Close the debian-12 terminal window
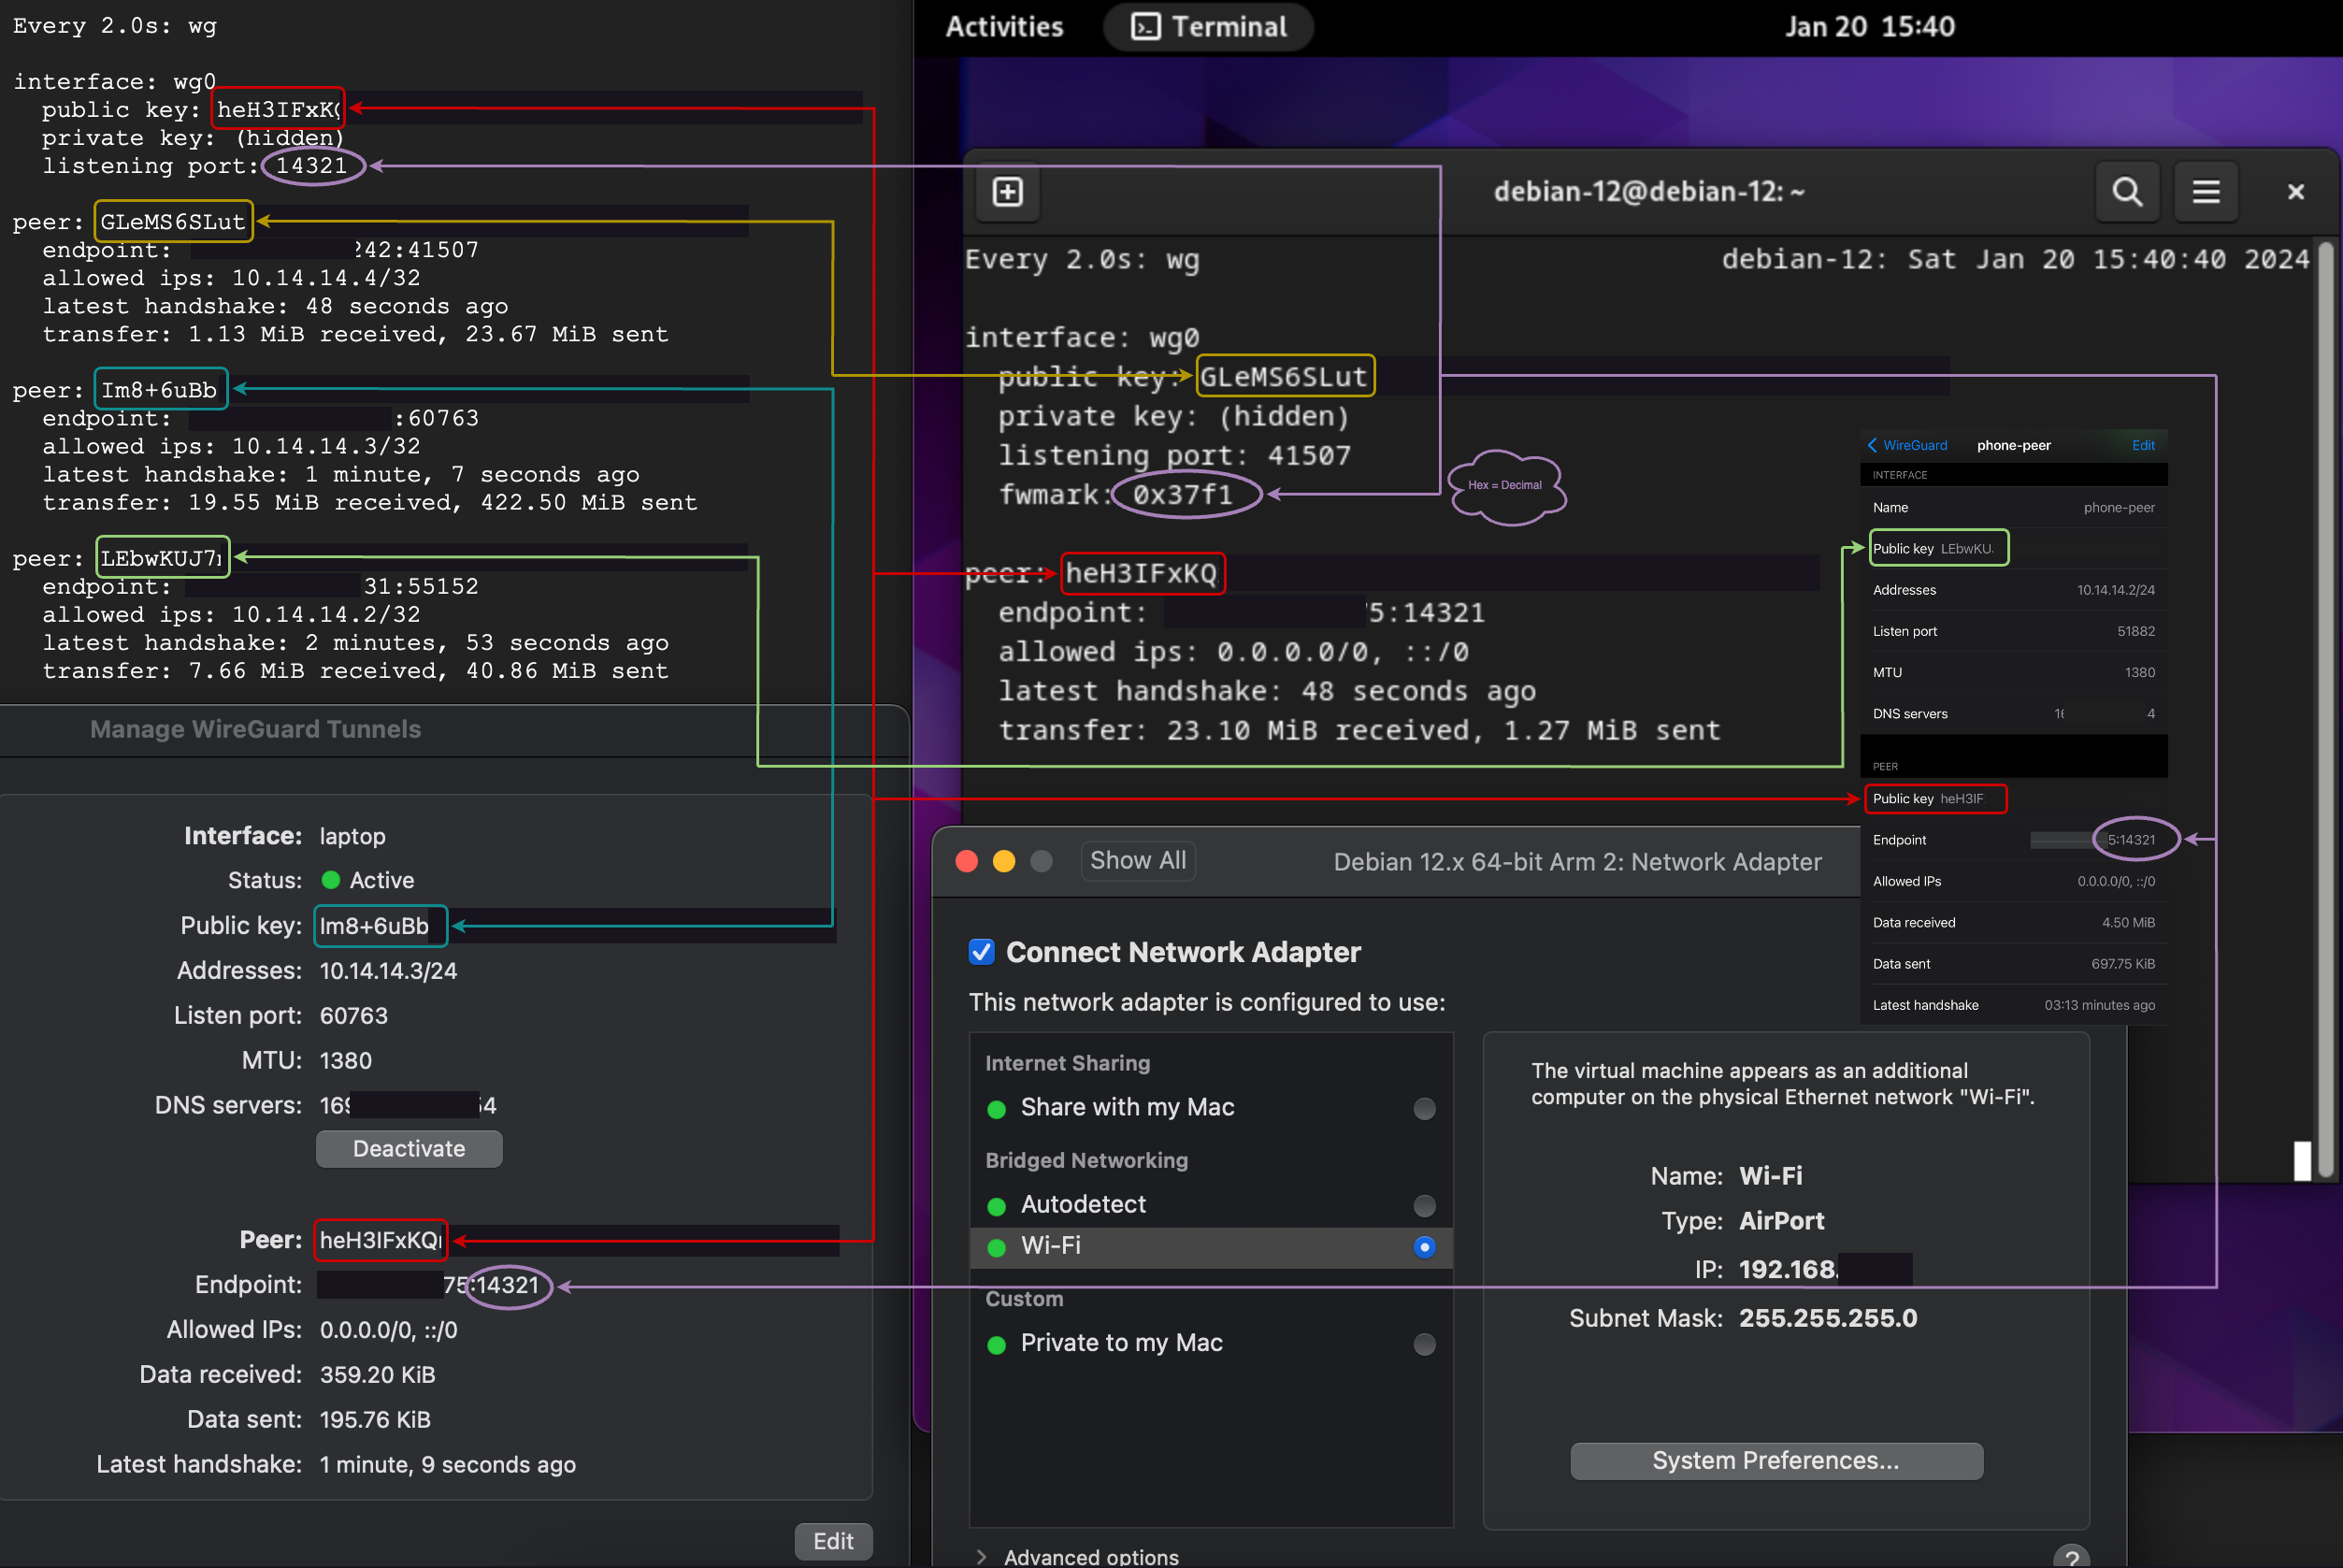 pyautogui.click(x=2296, y=192)
